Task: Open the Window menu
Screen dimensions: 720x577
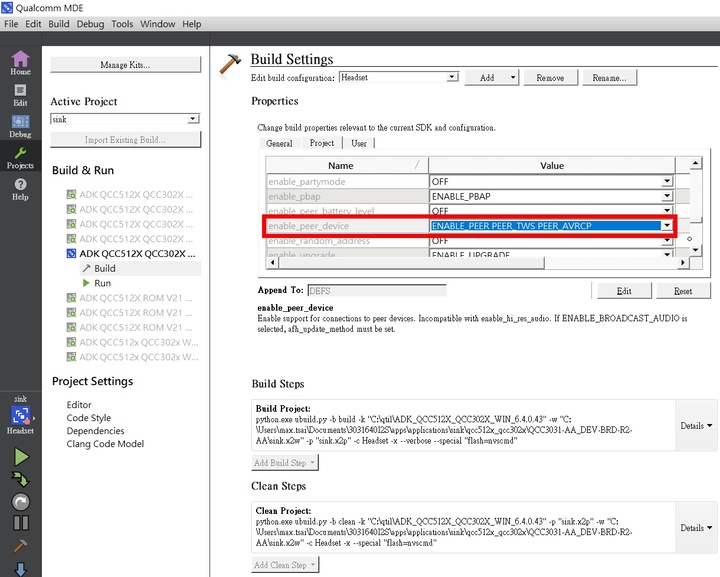Action: coord(158,24)
